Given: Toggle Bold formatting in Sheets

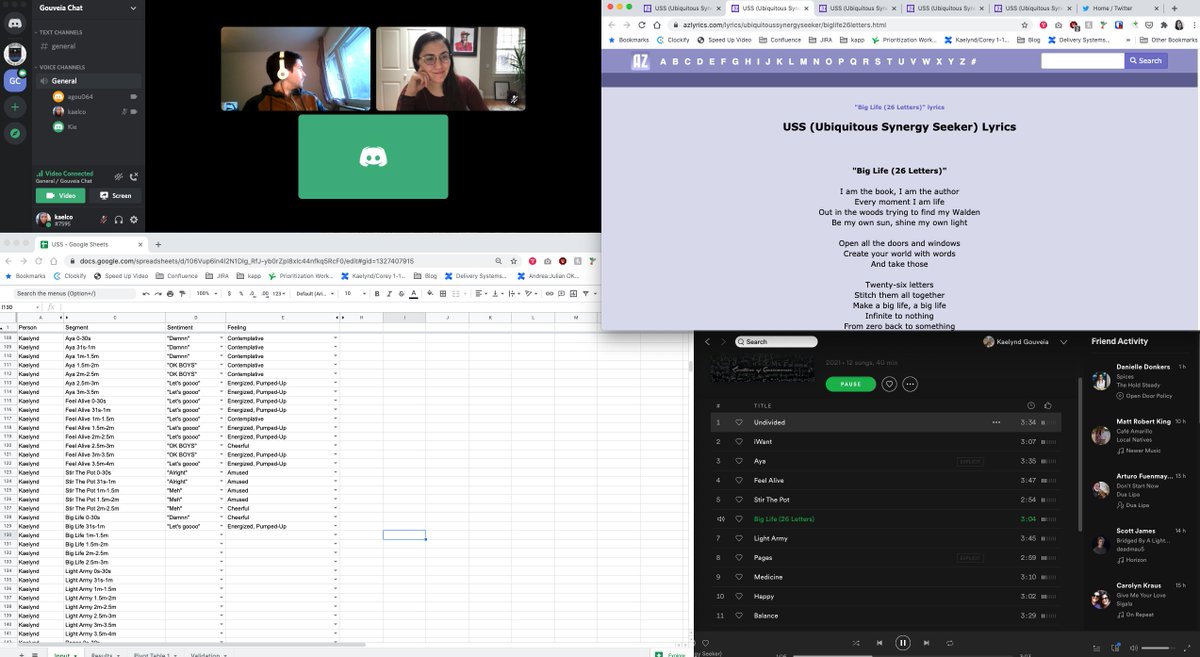Looking at the screenshot, I should pyautogui.click(x=377, y=293).
